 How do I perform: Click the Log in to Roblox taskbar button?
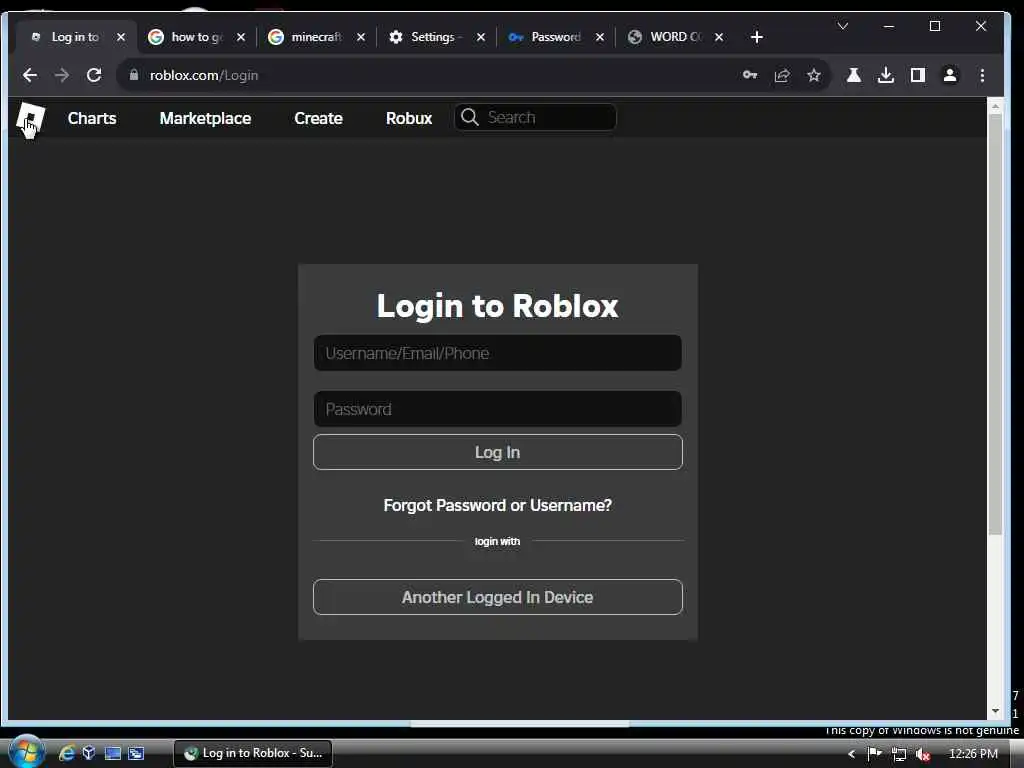[253, 753]
